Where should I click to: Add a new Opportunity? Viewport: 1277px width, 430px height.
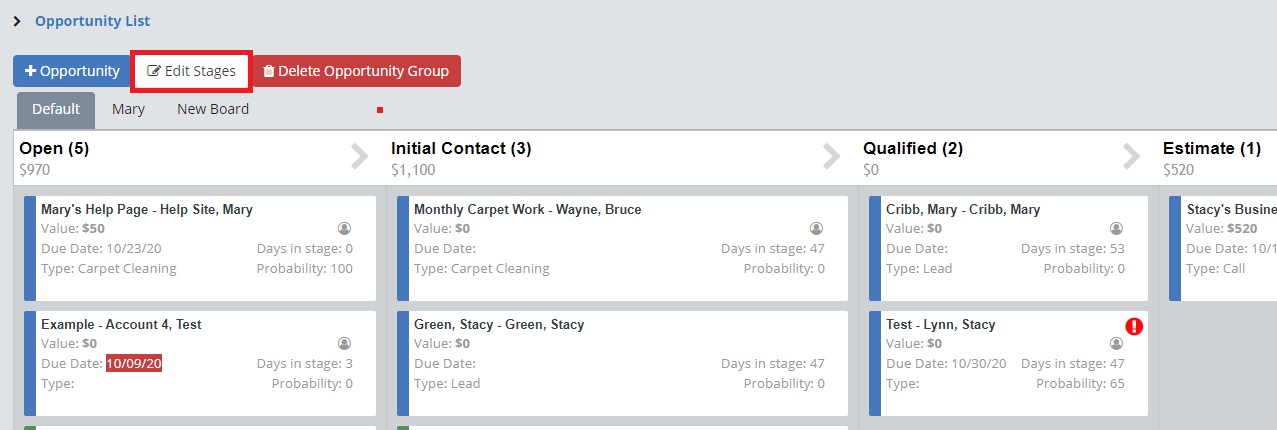tap(72, 71)
